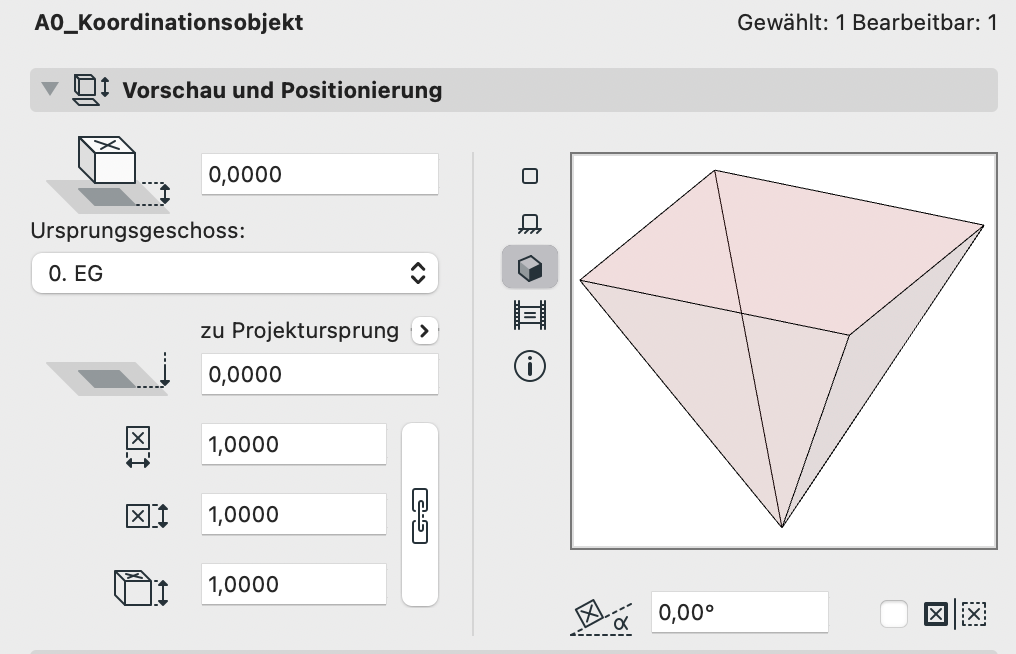Click the solid mirror object icon
The image size is (1016, 654).
(x=936, y=614)
